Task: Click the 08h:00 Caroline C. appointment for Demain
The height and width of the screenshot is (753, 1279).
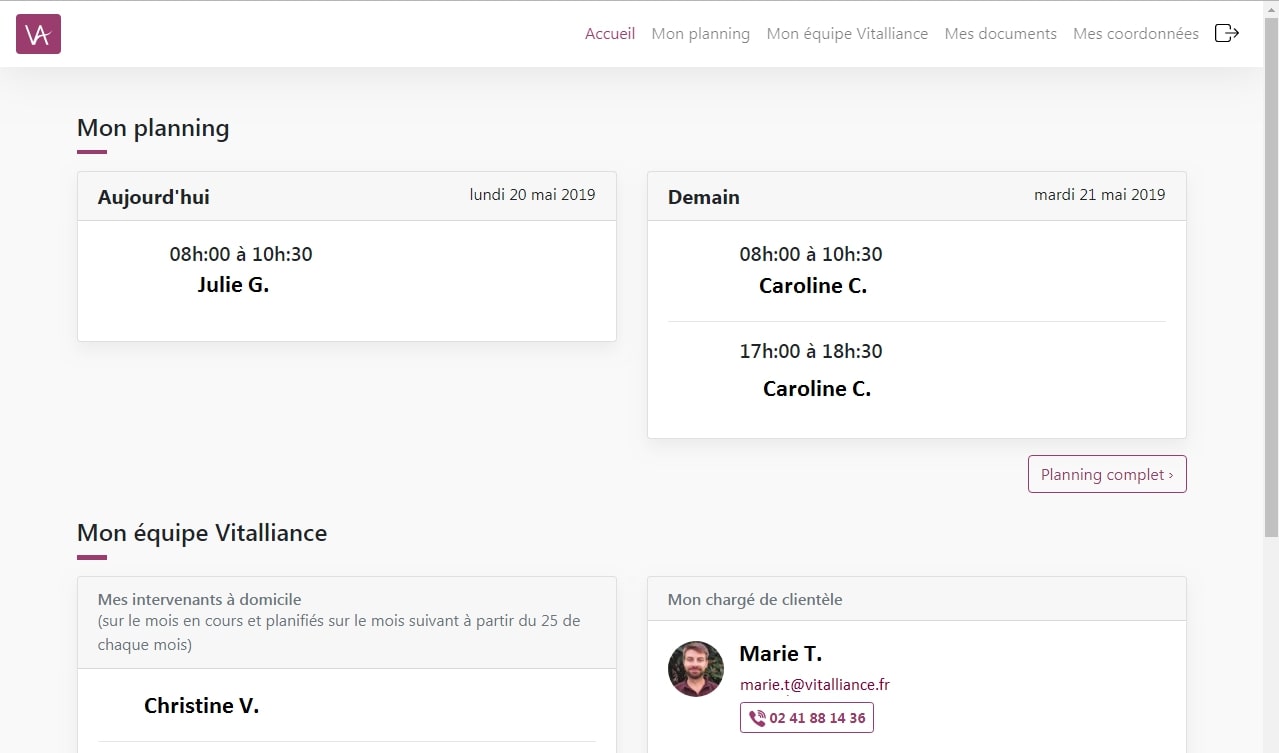Action: [810, 269]
